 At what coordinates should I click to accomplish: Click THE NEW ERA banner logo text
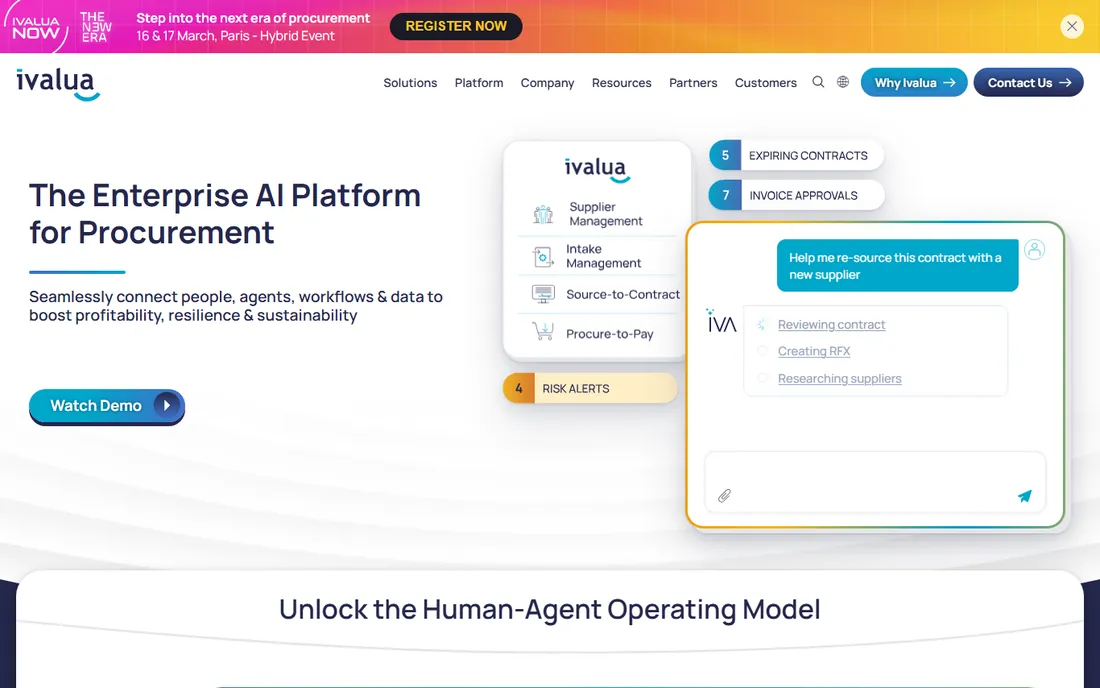pos(95,27)
